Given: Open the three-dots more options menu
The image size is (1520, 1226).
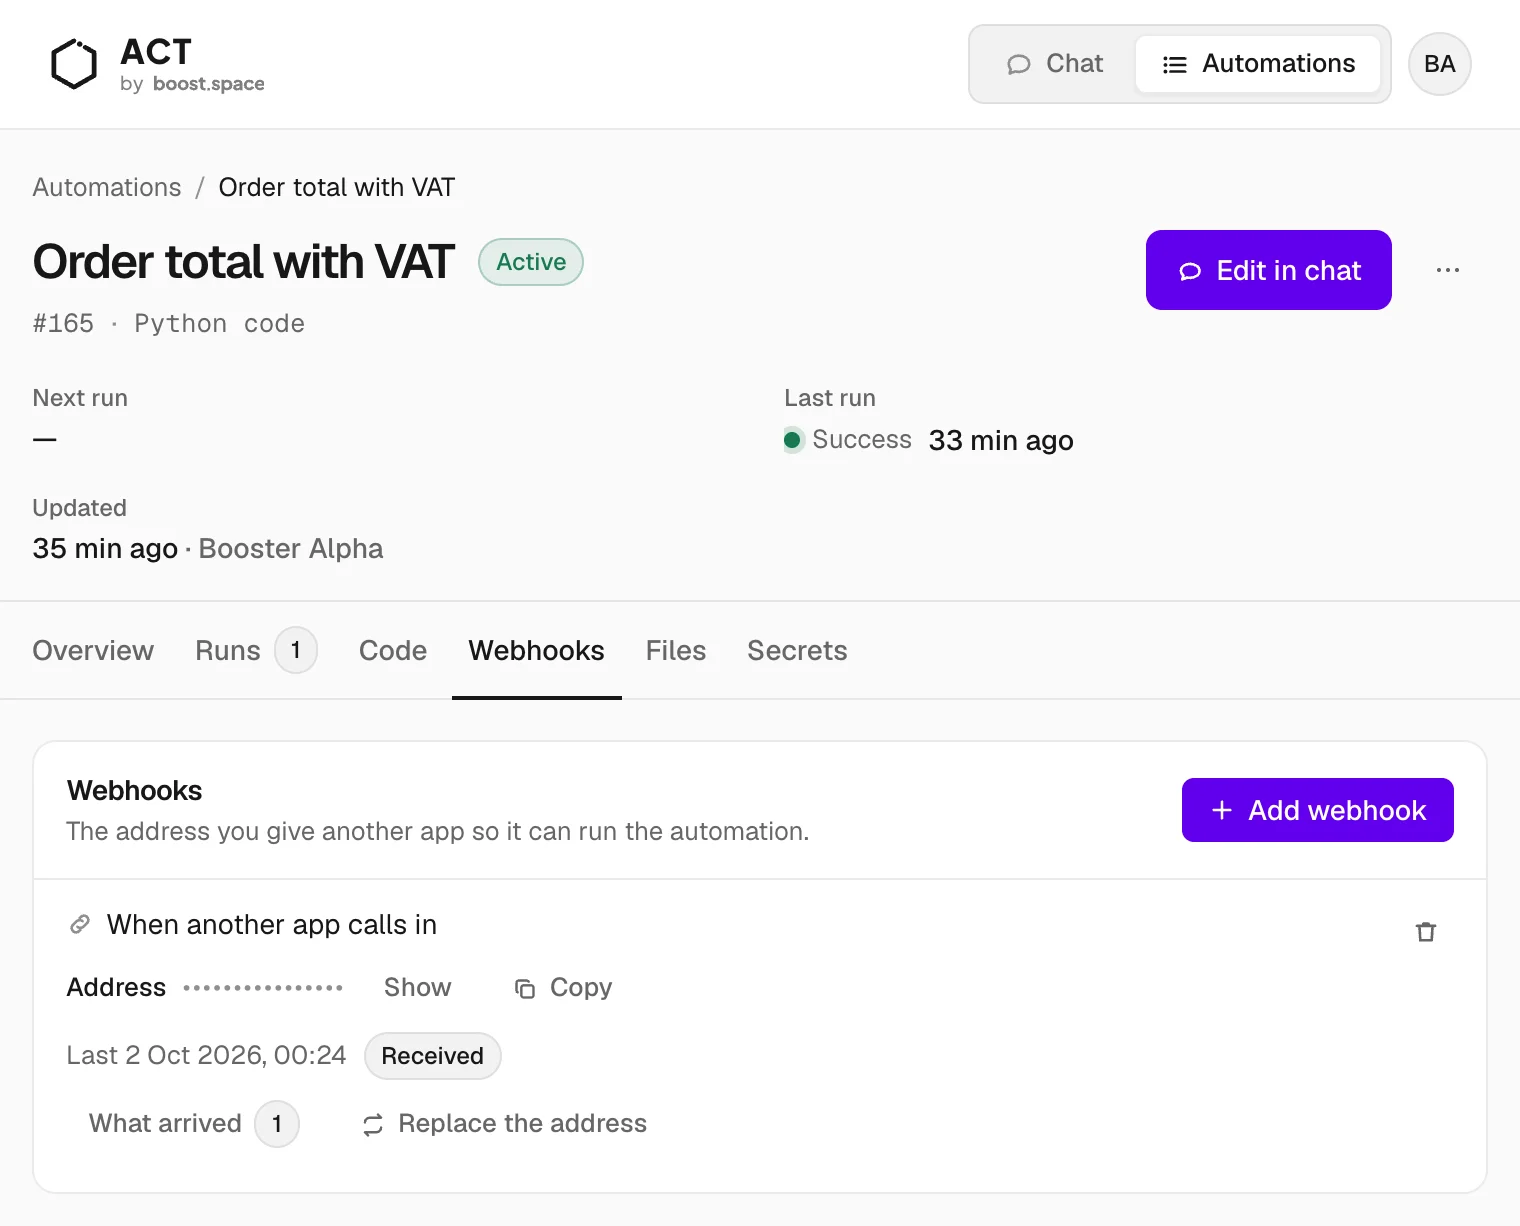Looking at the screenshot, I should click(x=1447, y=270).
